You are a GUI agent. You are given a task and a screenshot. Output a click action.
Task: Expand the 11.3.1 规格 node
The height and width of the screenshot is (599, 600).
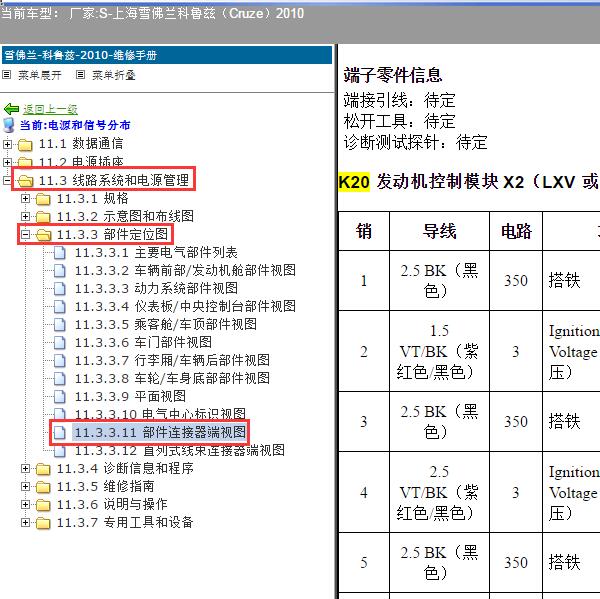(25, 198)
